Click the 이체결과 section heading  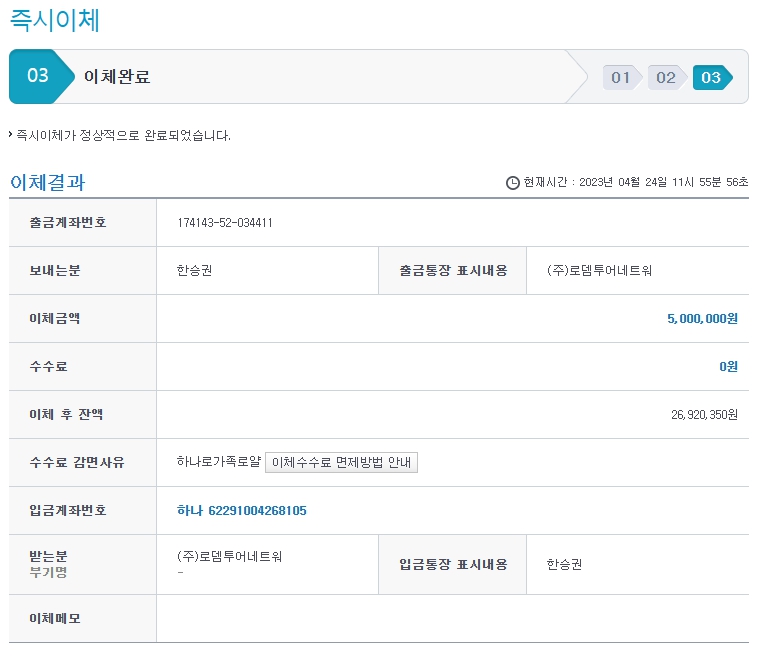pos(47,182)
